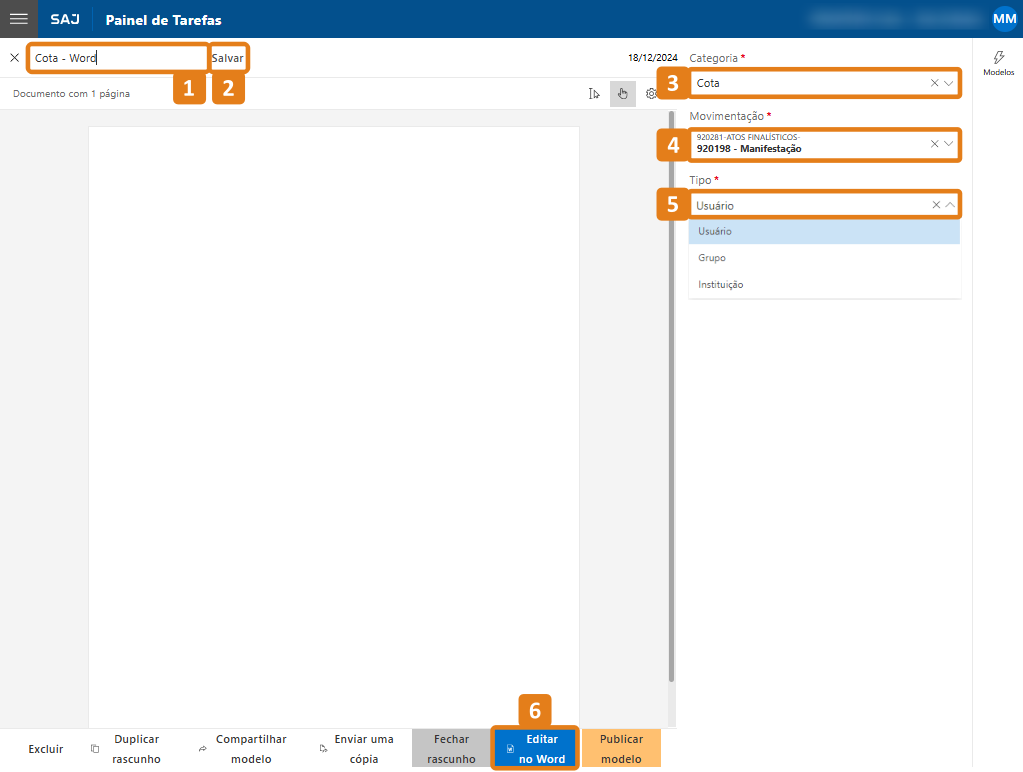Activate the hand pan tool

622,94
